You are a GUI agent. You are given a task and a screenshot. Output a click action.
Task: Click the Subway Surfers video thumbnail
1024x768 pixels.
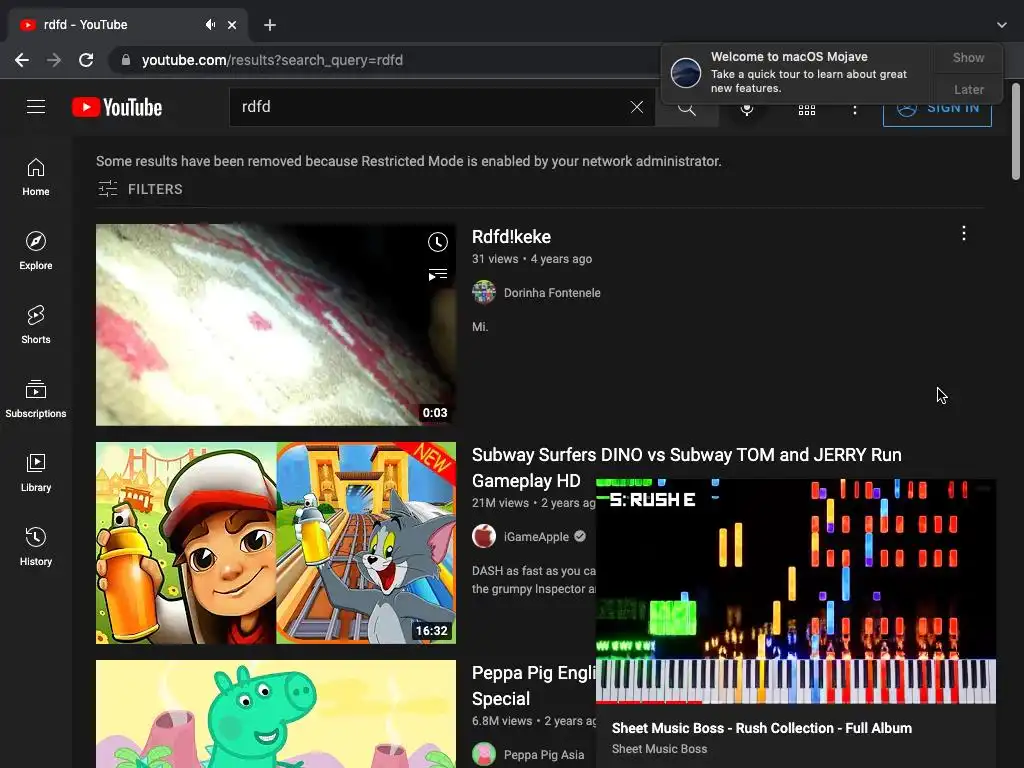pos(276,543)
